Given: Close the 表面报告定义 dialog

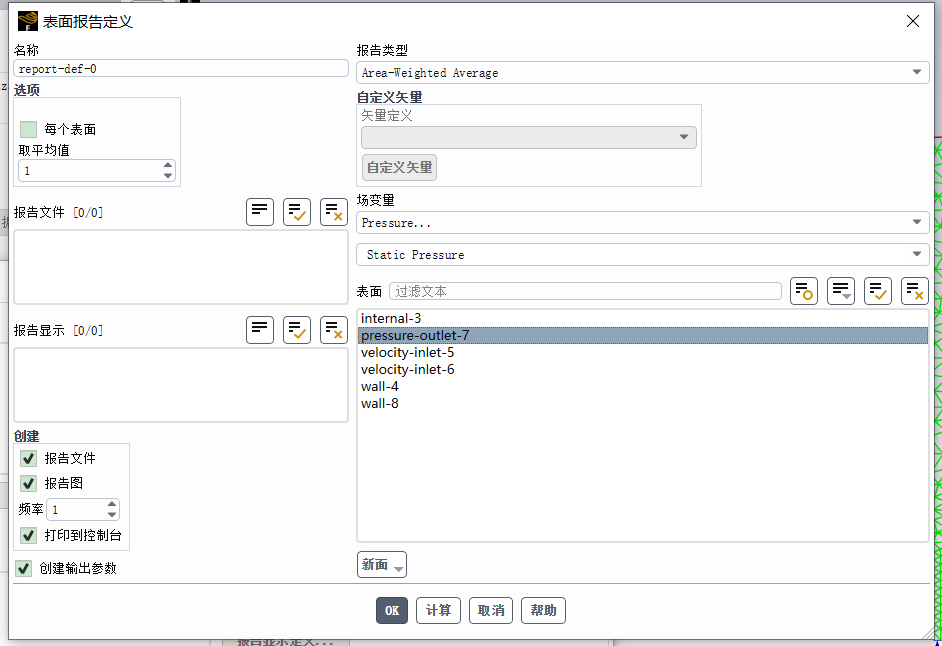Looking at the screenshot, I should pyautogui.click(x=913, y=21).
